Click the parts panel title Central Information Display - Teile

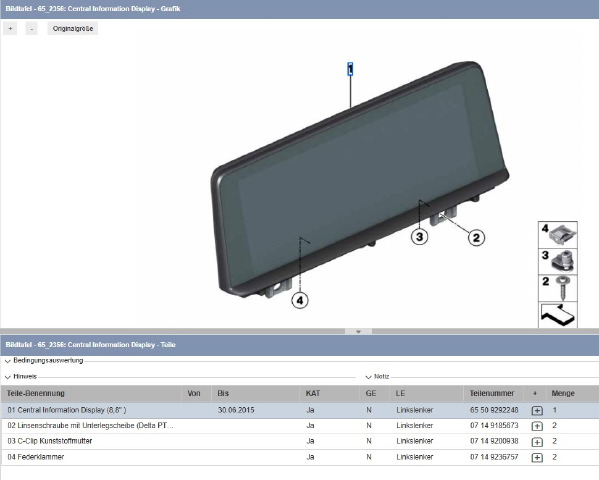(x=91, y=345)
